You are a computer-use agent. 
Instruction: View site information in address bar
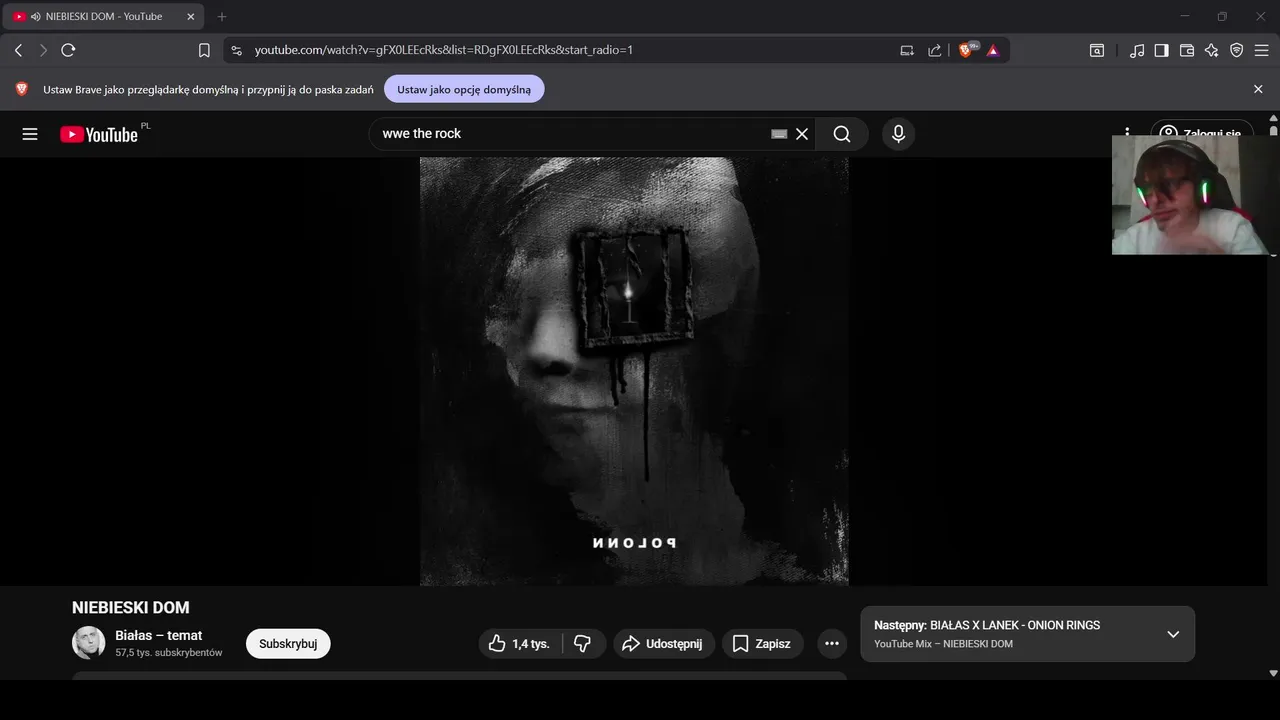236,50
